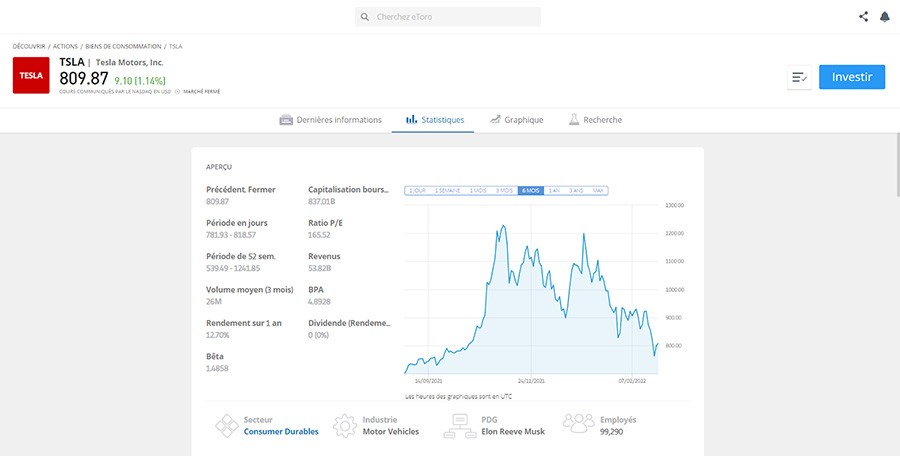The height and width of the screenshot is (456, 900).
Task: Select the 1 JOUR chart range
Action: pos(417,191)
